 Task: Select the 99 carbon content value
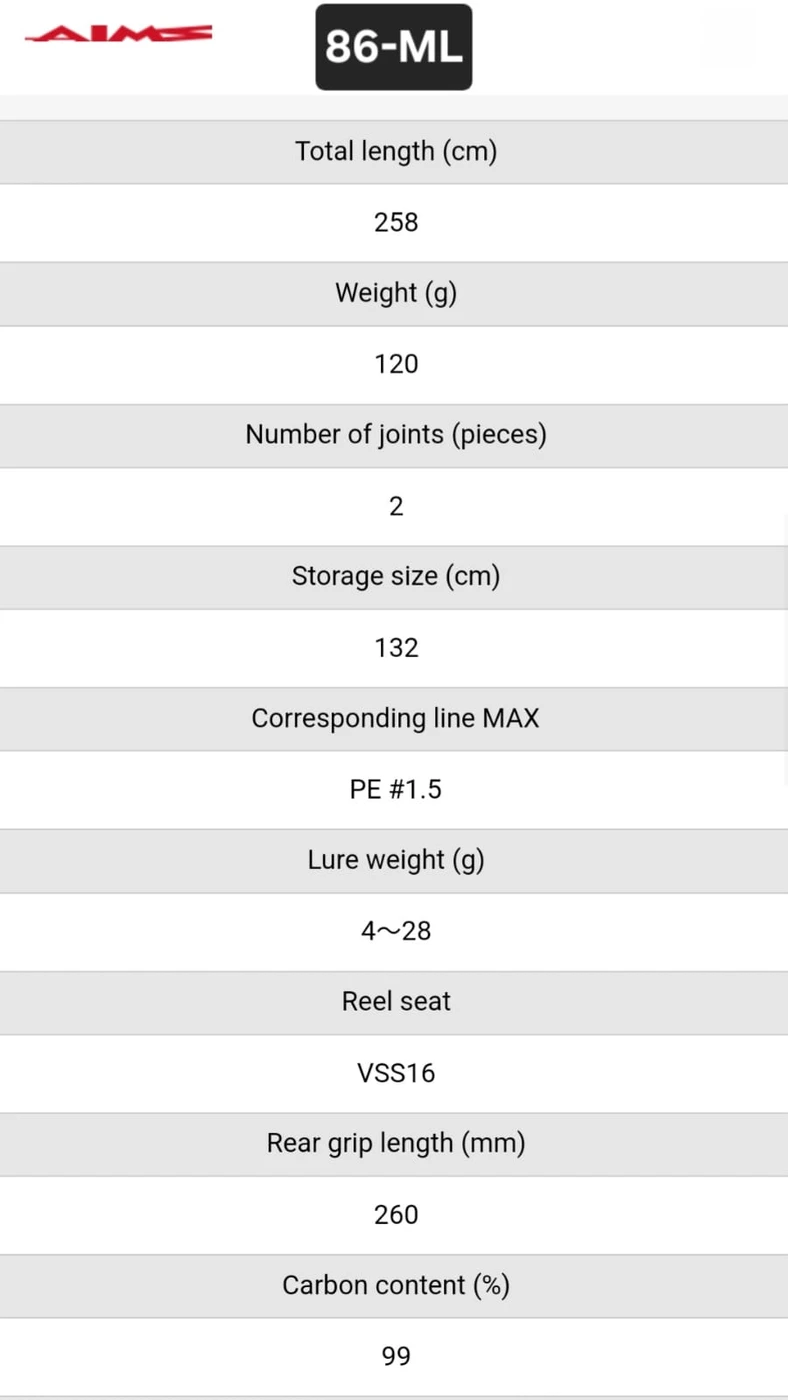click(396, 1356)
